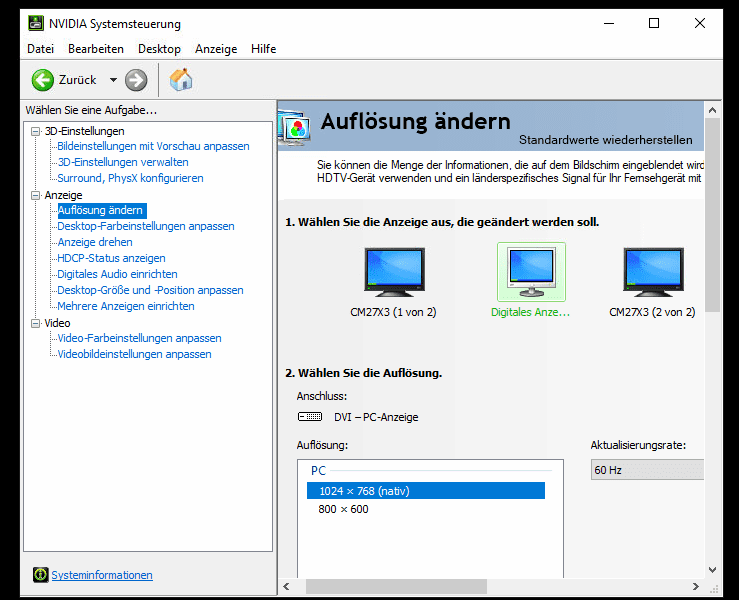The width and height of the screenshot is (739, 600).
Task: Click the Auflösung ändern header icon
Action: coord(295,126)
